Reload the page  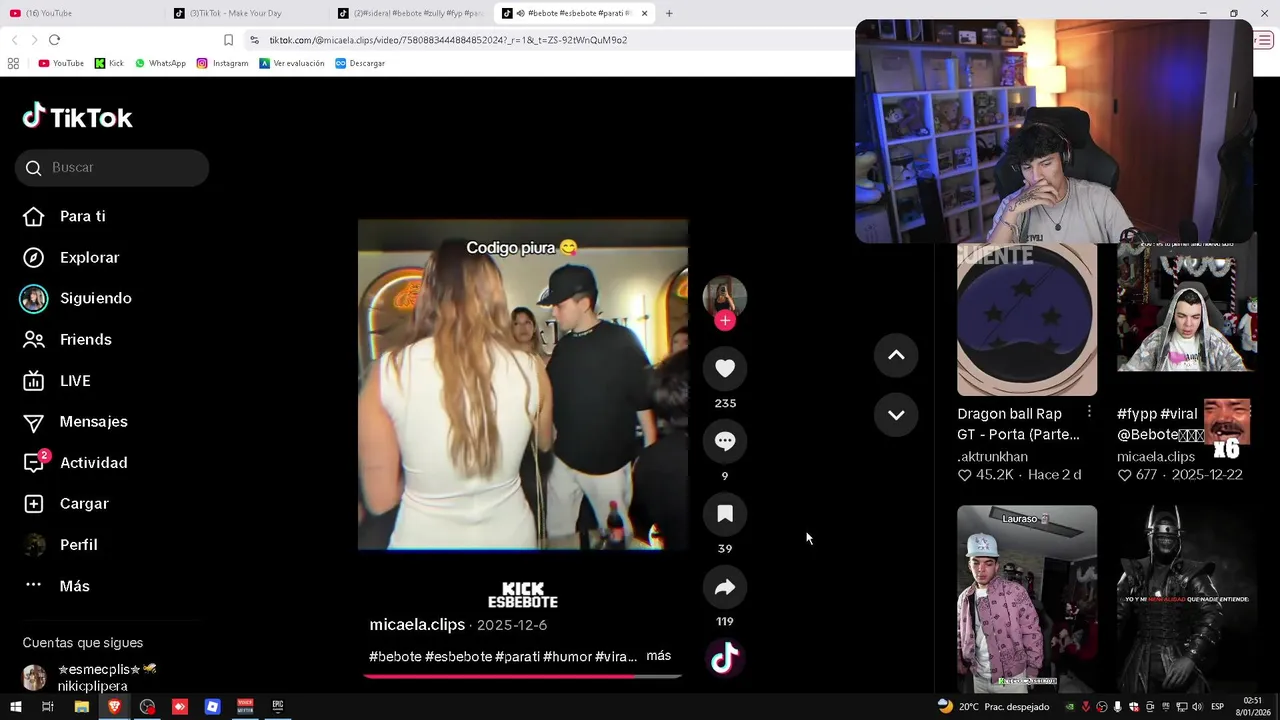coord(54,40)
